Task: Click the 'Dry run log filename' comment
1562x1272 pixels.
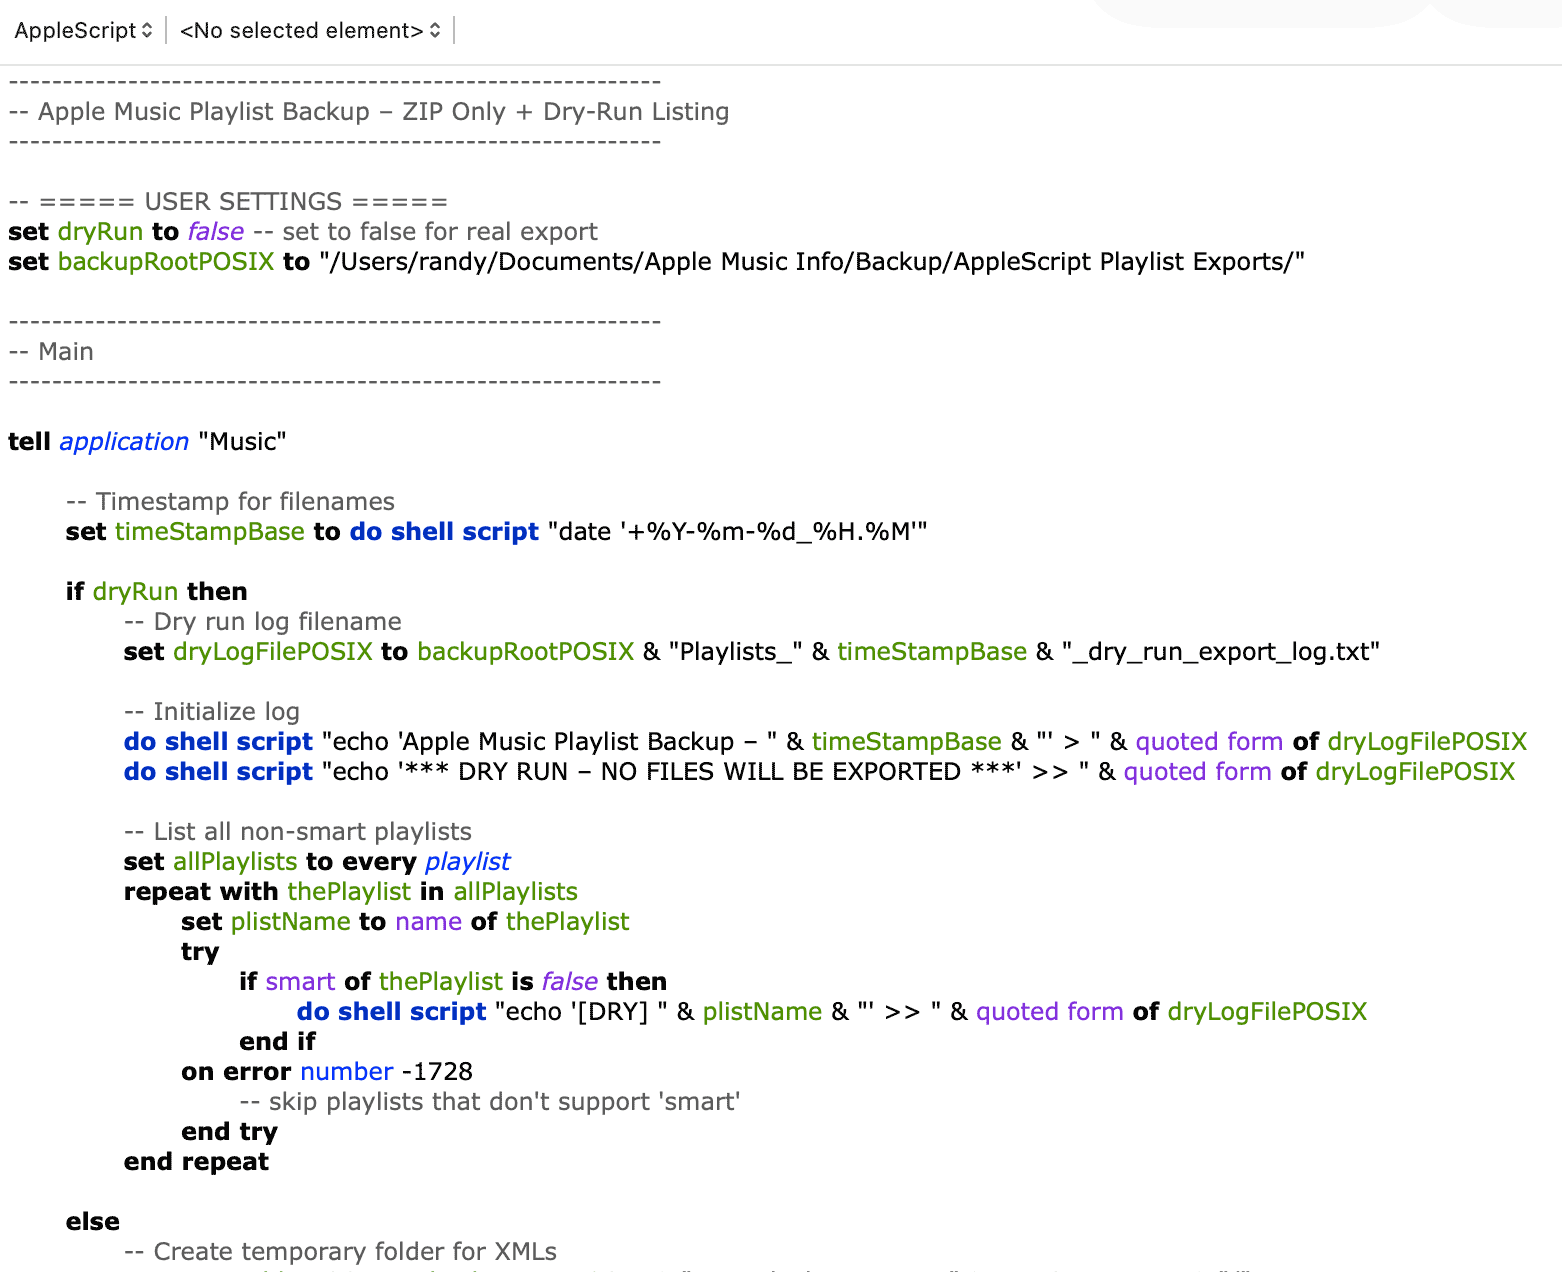Action: click(263, 621)
